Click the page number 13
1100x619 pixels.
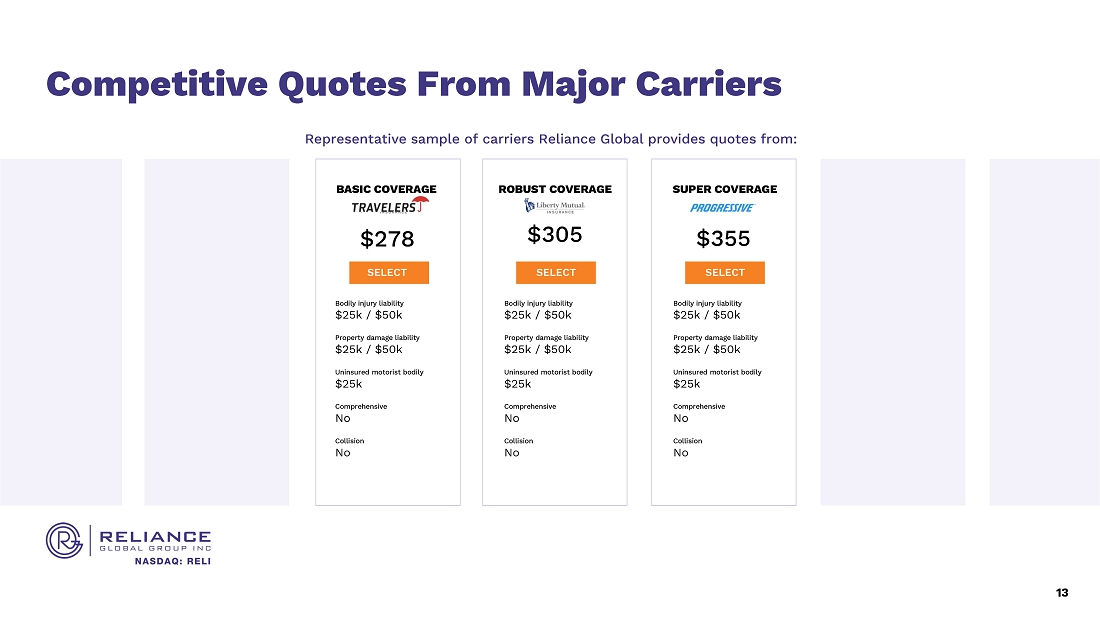coord(1061,593)
